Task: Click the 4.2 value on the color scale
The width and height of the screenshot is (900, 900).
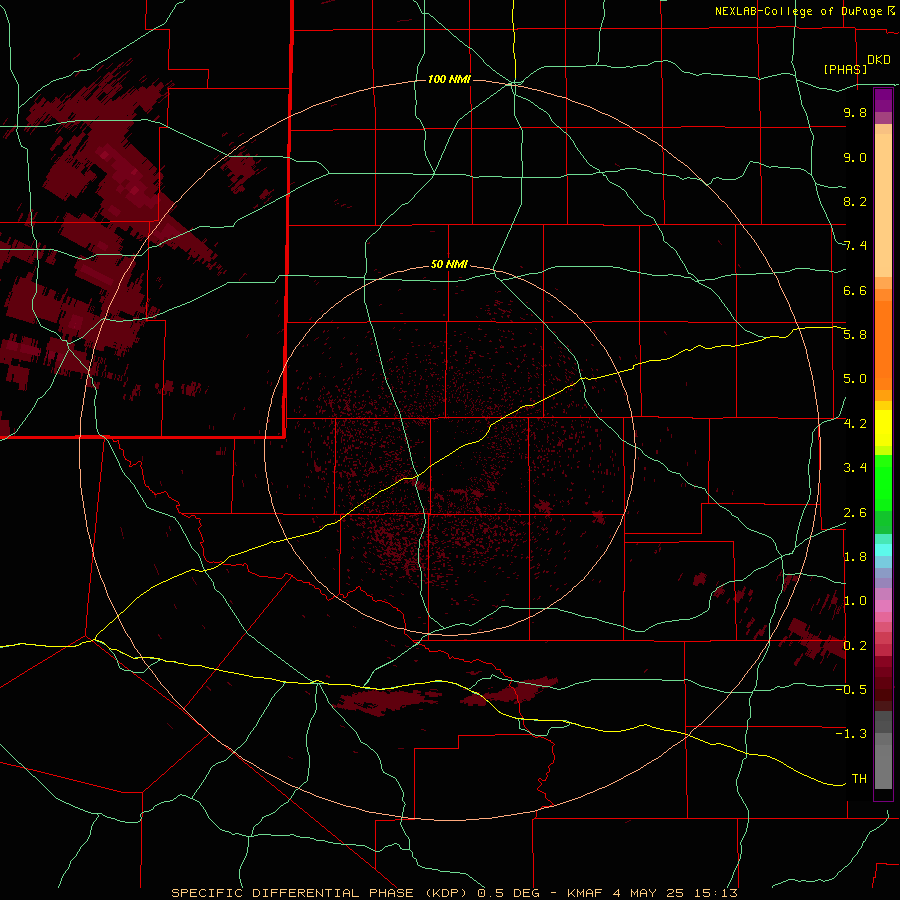Action: click(x=855, y=424)
